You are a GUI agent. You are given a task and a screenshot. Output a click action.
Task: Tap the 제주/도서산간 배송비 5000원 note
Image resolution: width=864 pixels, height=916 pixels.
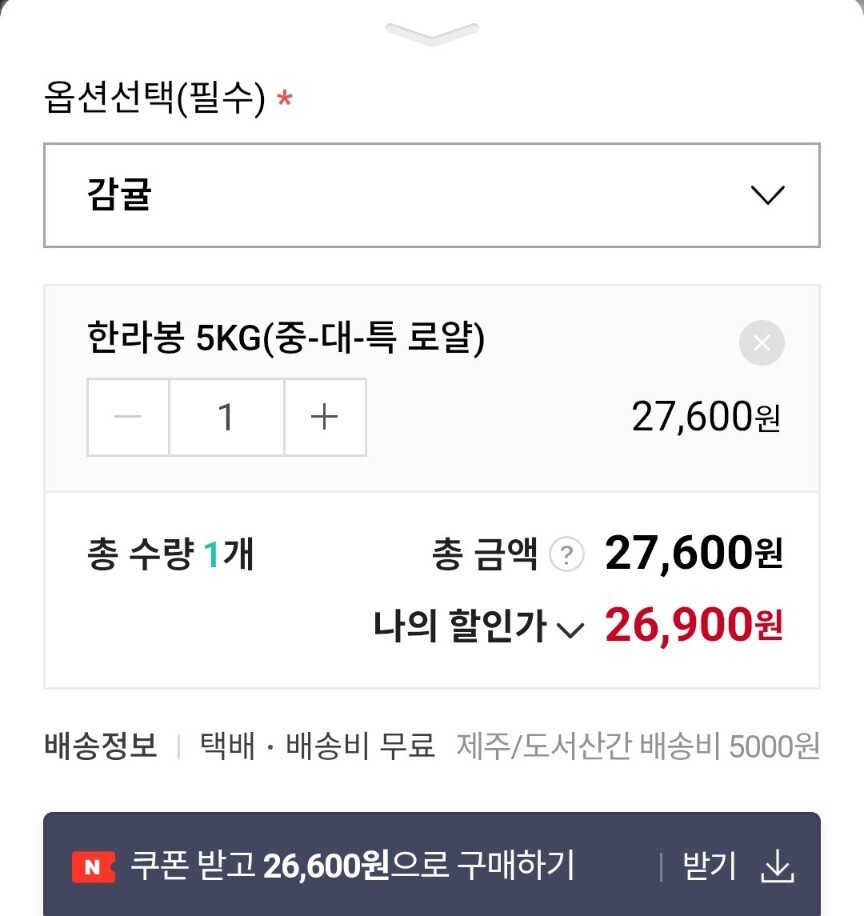[x=637, y=746]
